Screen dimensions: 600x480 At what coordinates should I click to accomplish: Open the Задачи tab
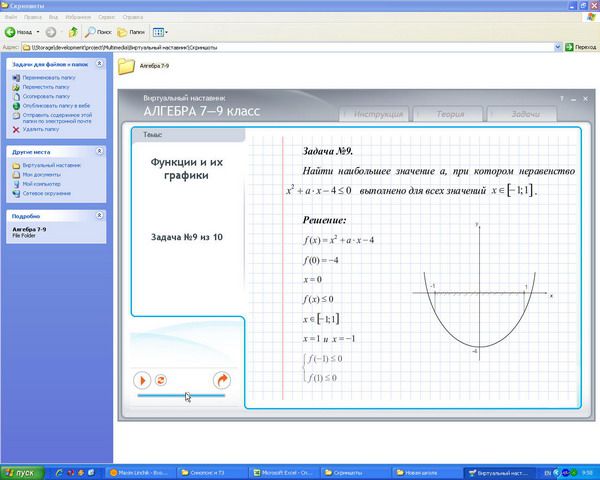click(526, 114)
